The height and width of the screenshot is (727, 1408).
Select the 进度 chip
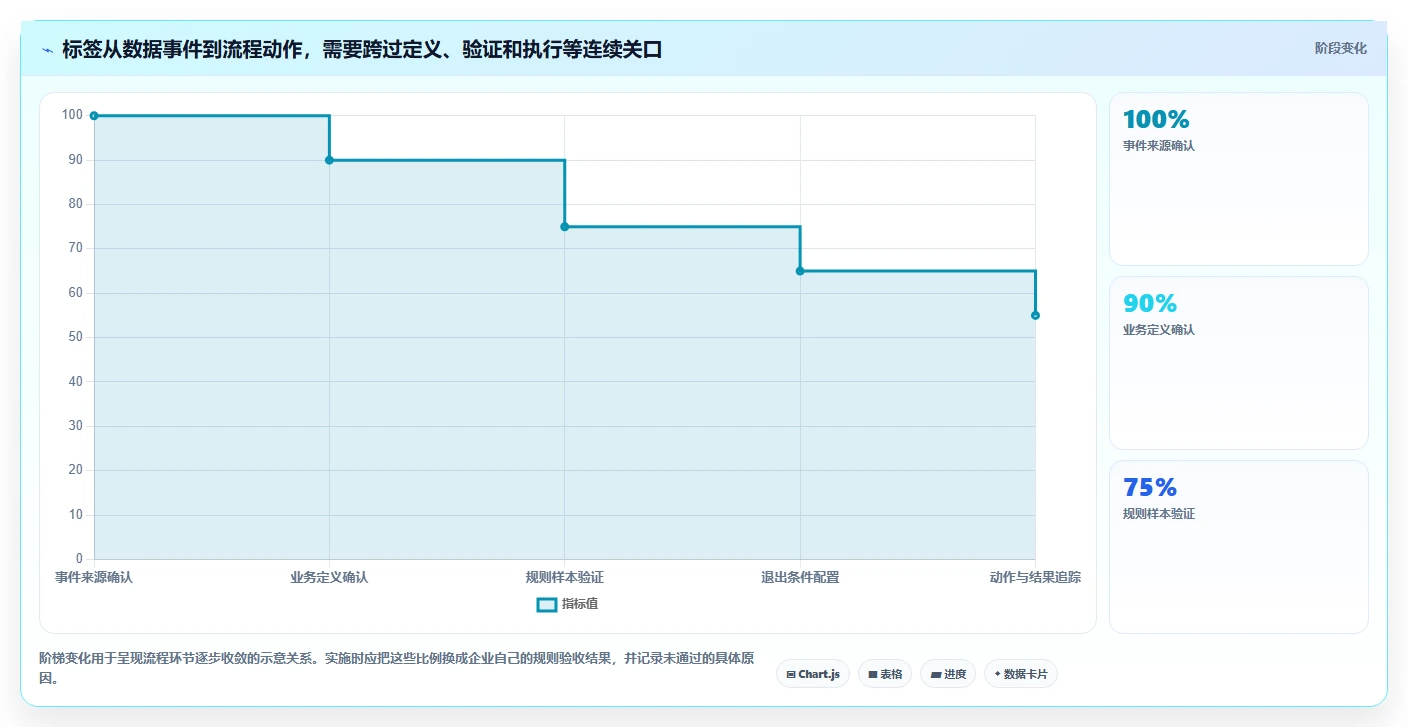click(948, 674)
